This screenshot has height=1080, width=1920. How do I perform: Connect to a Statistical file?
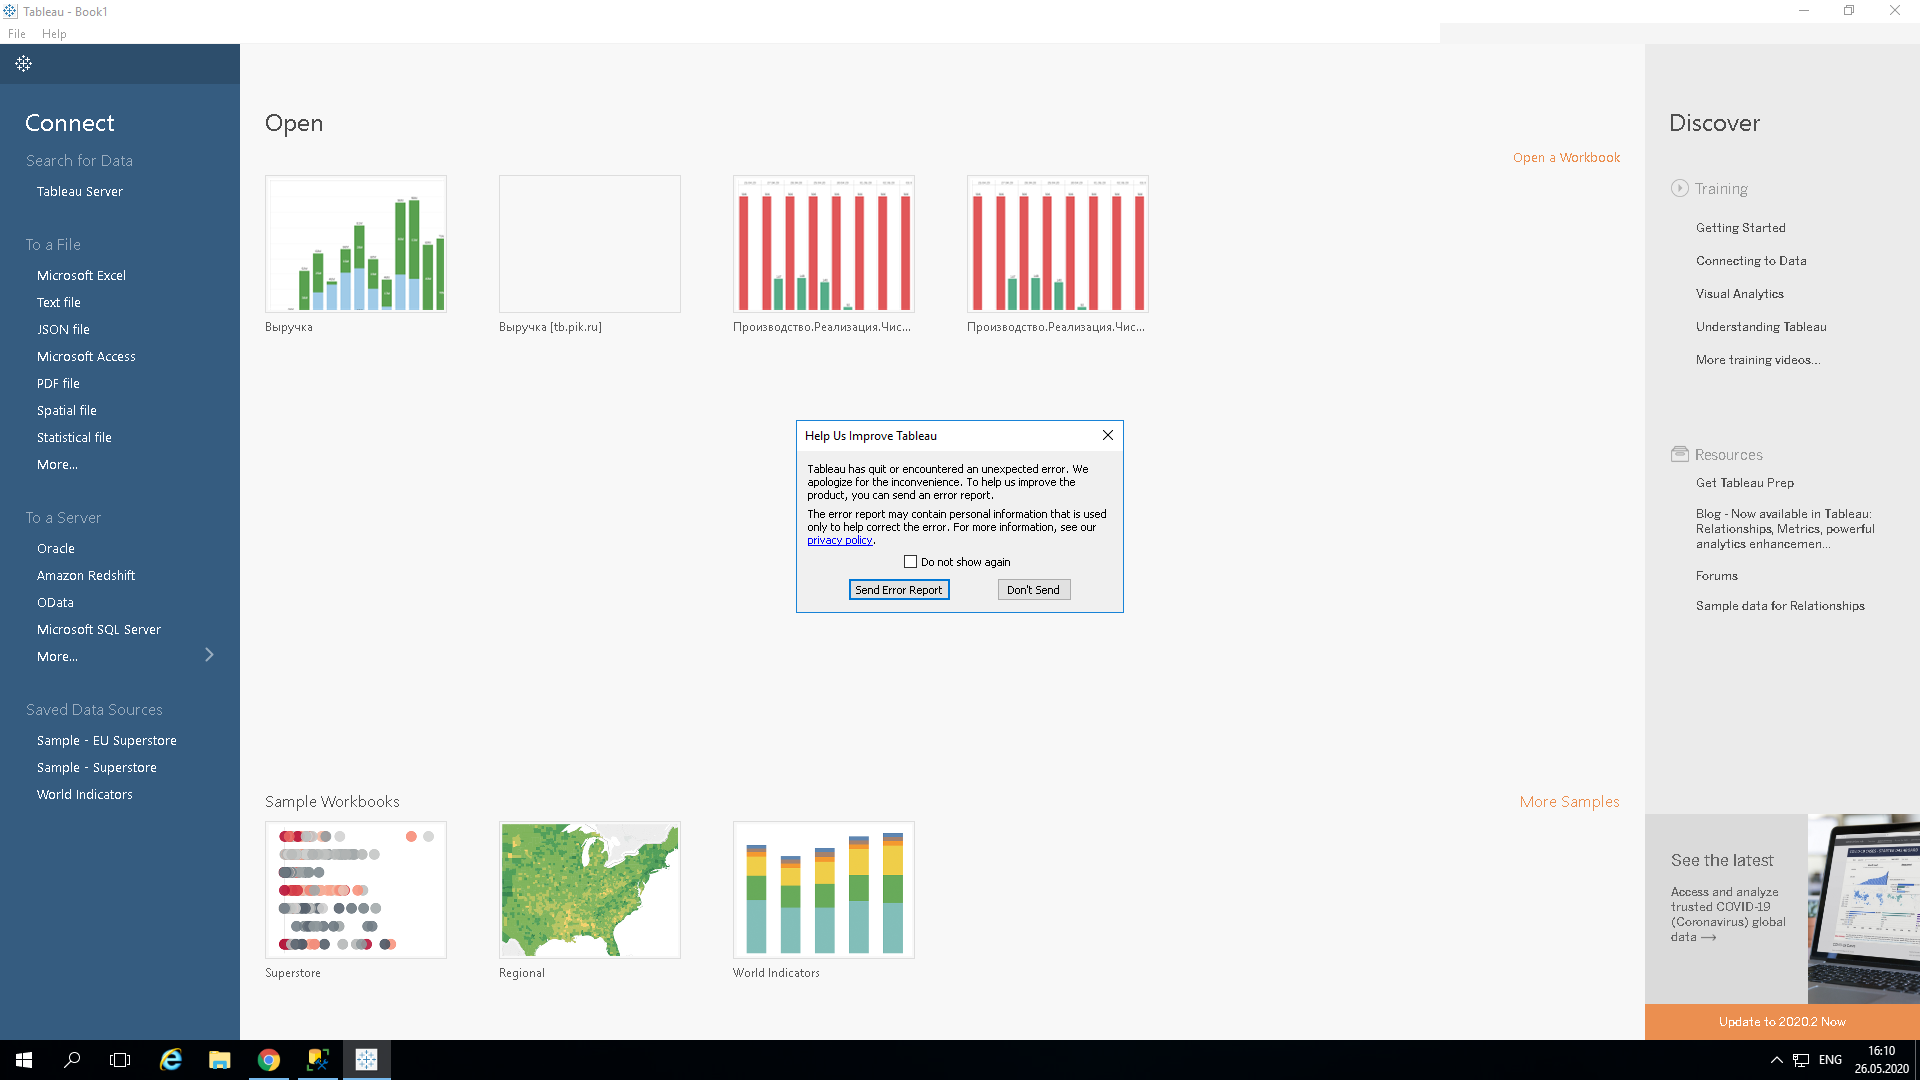74,438
